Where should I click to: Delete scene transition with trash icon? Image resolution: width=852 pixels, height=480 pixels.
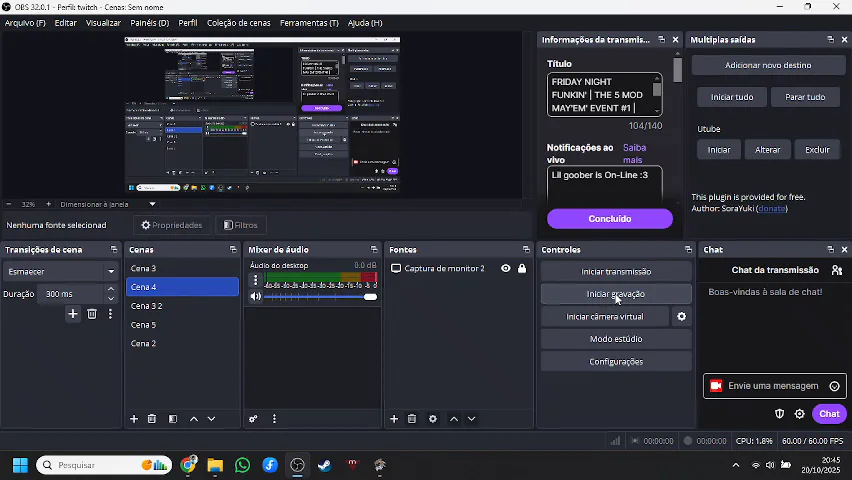[x=92, y=314]
